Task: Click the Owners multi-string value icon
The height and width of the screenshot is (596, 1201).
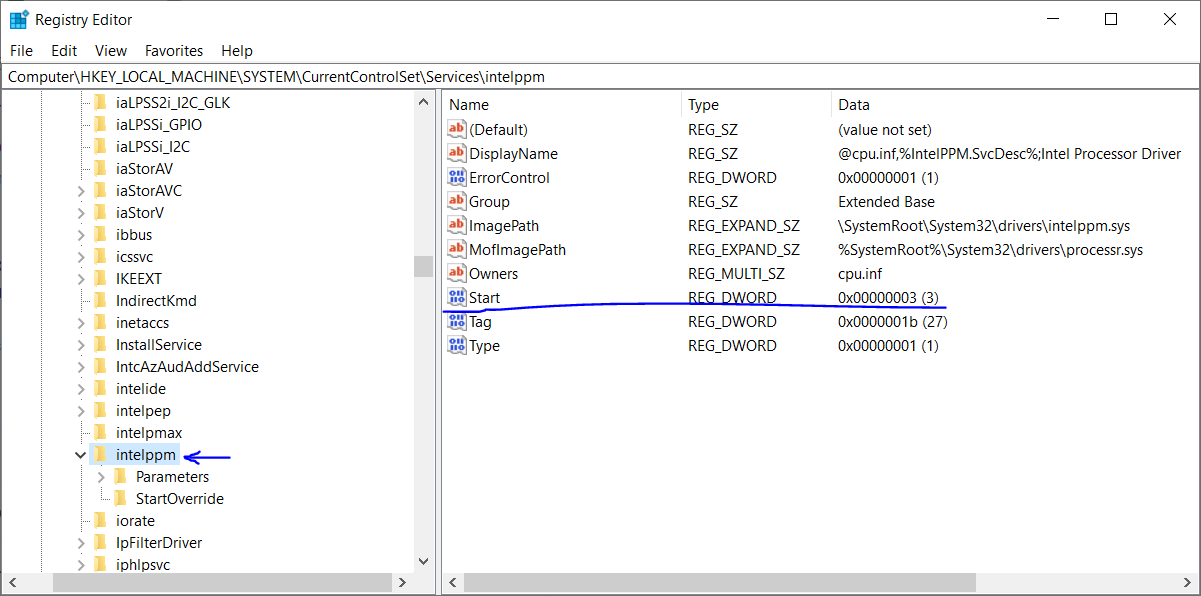Action: (456, 273)
